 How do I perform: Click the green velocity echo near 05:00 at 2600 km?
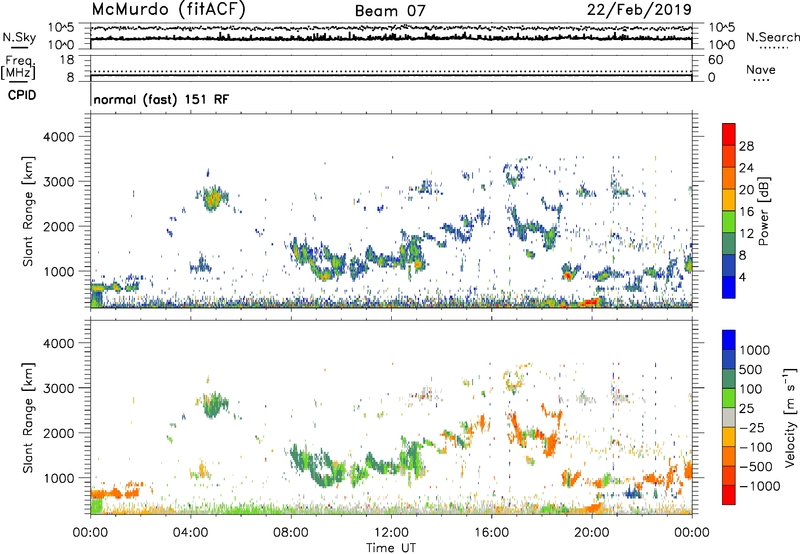click(x=214, y=405)
